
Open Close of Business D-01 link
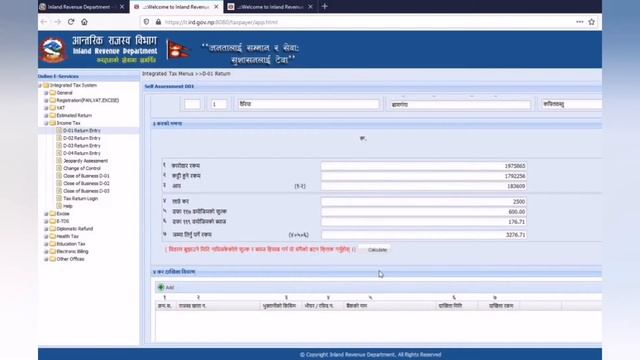(x=86, y=176)
